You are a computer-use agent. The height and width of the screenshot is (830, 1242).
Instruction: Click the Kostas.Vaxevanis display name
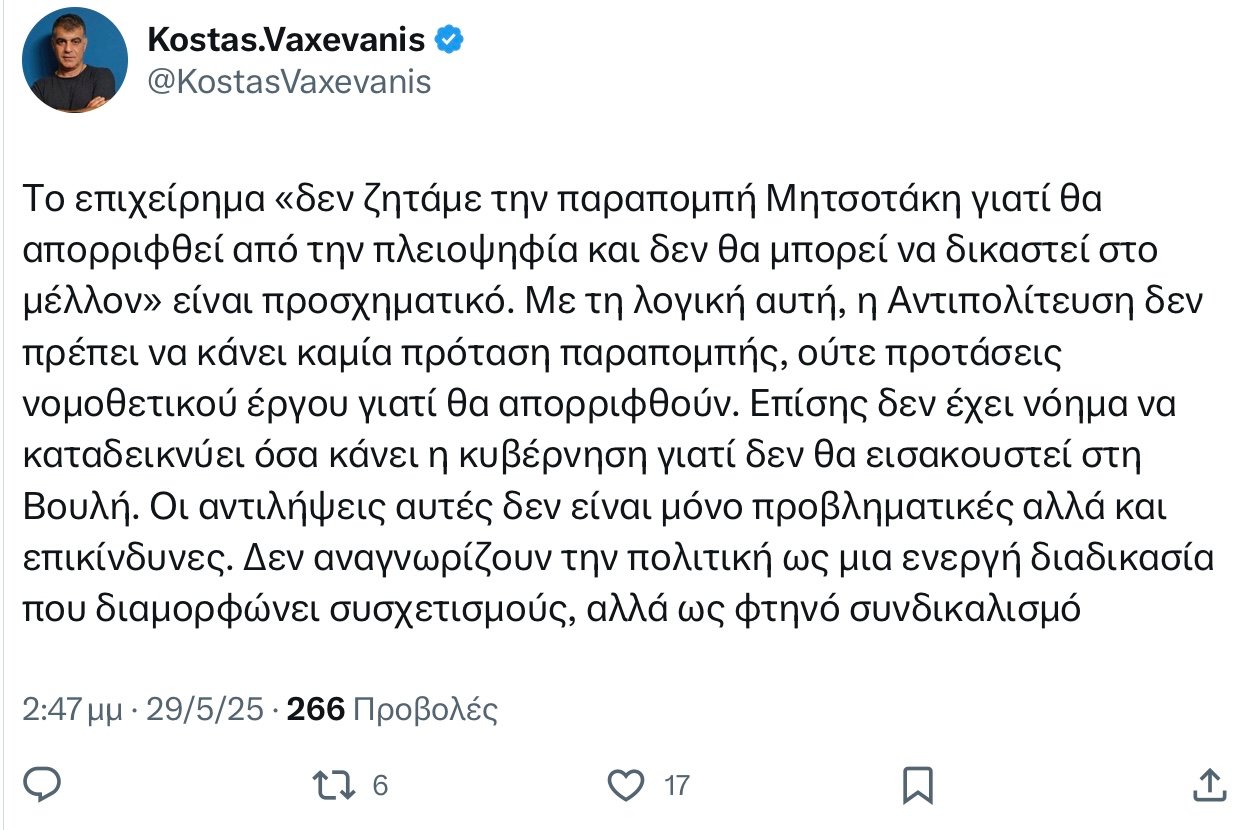[x=286, y=40]
